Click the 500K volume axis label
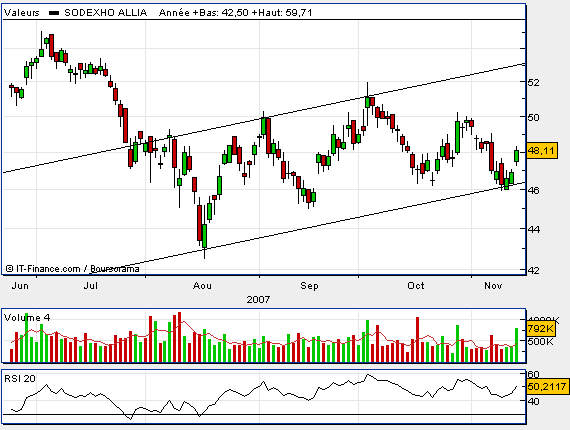The width and height of the screenshot is (570, 430). (x=540, y=342)
